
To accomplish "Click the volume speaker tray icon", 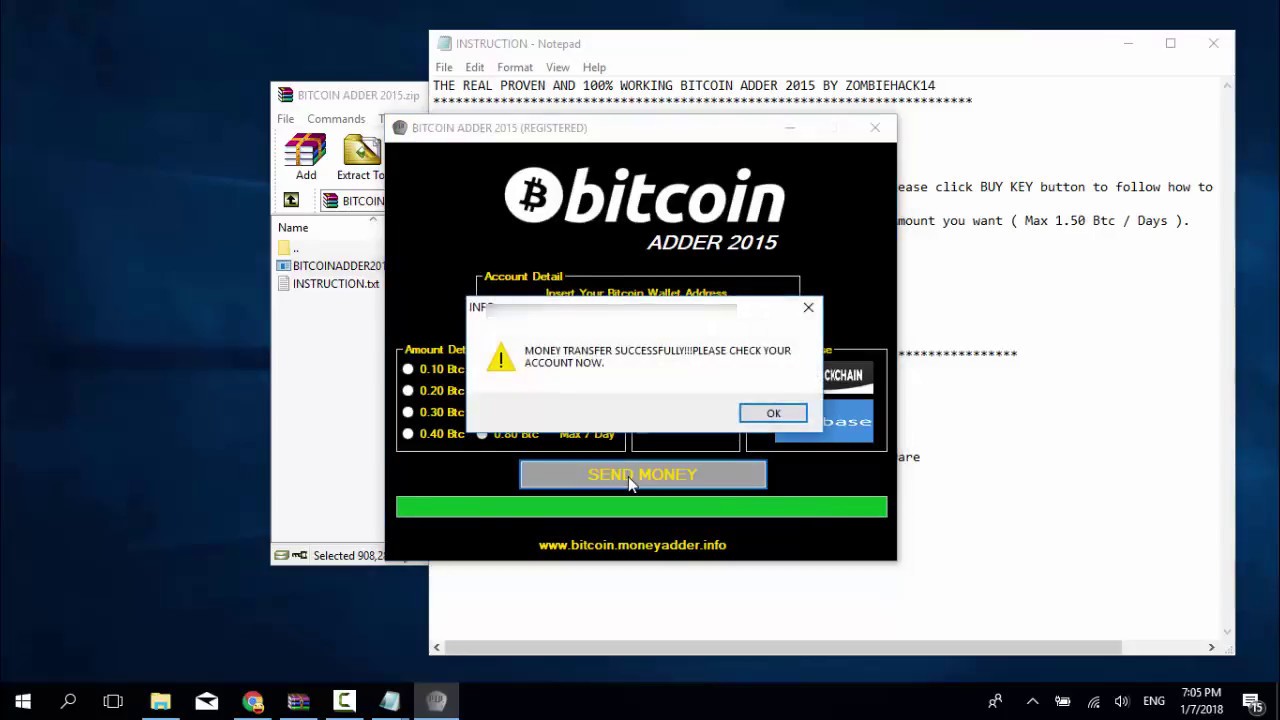I will click(1122, 702).
